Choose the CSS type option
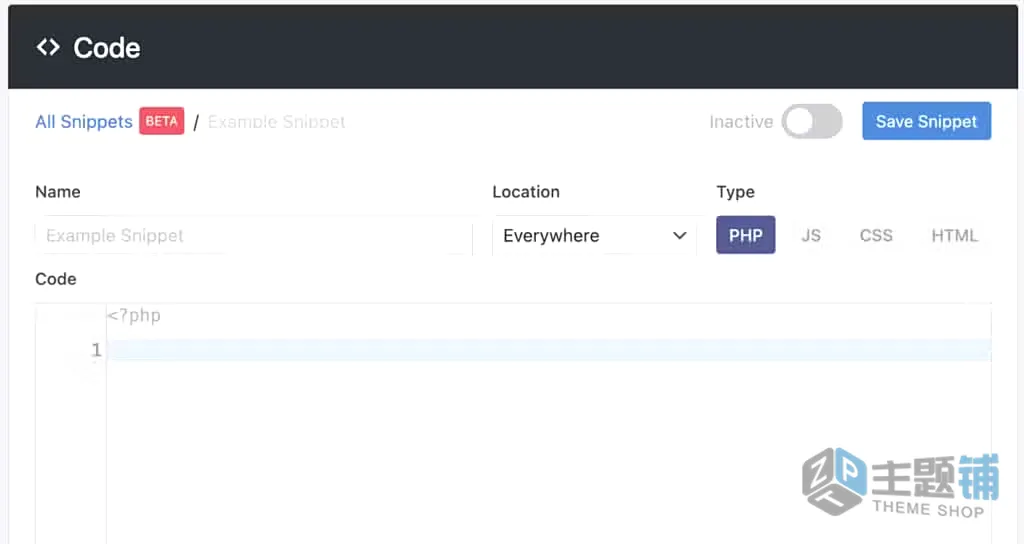This screenshot has height=544, width=1024. pos(876,235)
